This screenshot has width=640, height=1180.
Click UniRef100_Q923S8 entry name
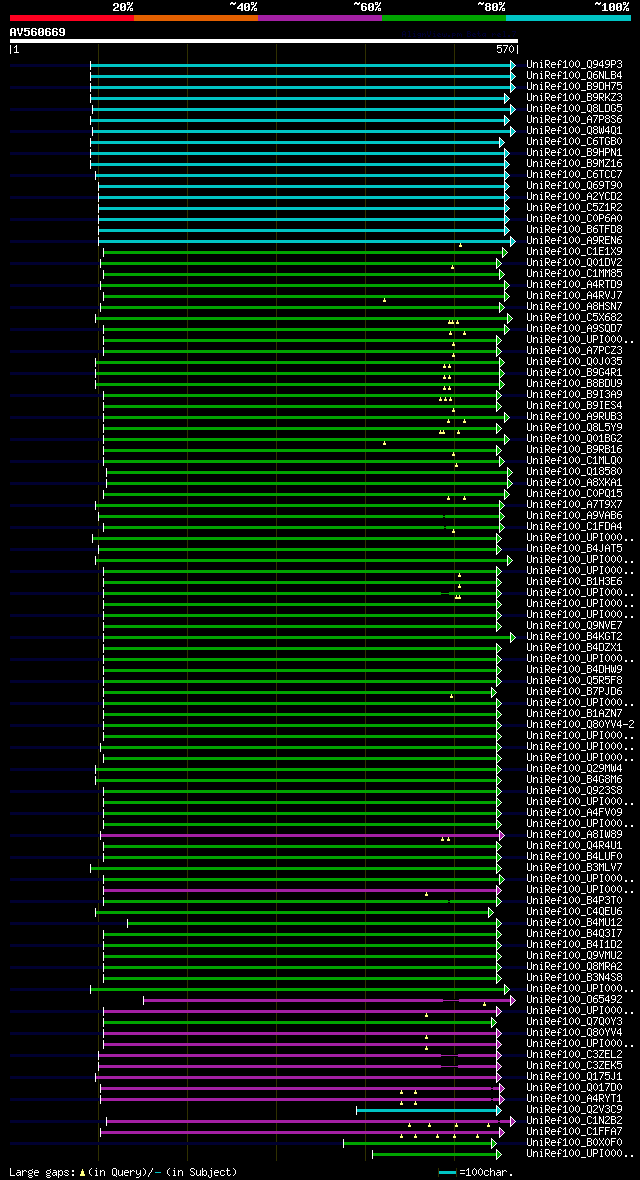pos(574,790)
